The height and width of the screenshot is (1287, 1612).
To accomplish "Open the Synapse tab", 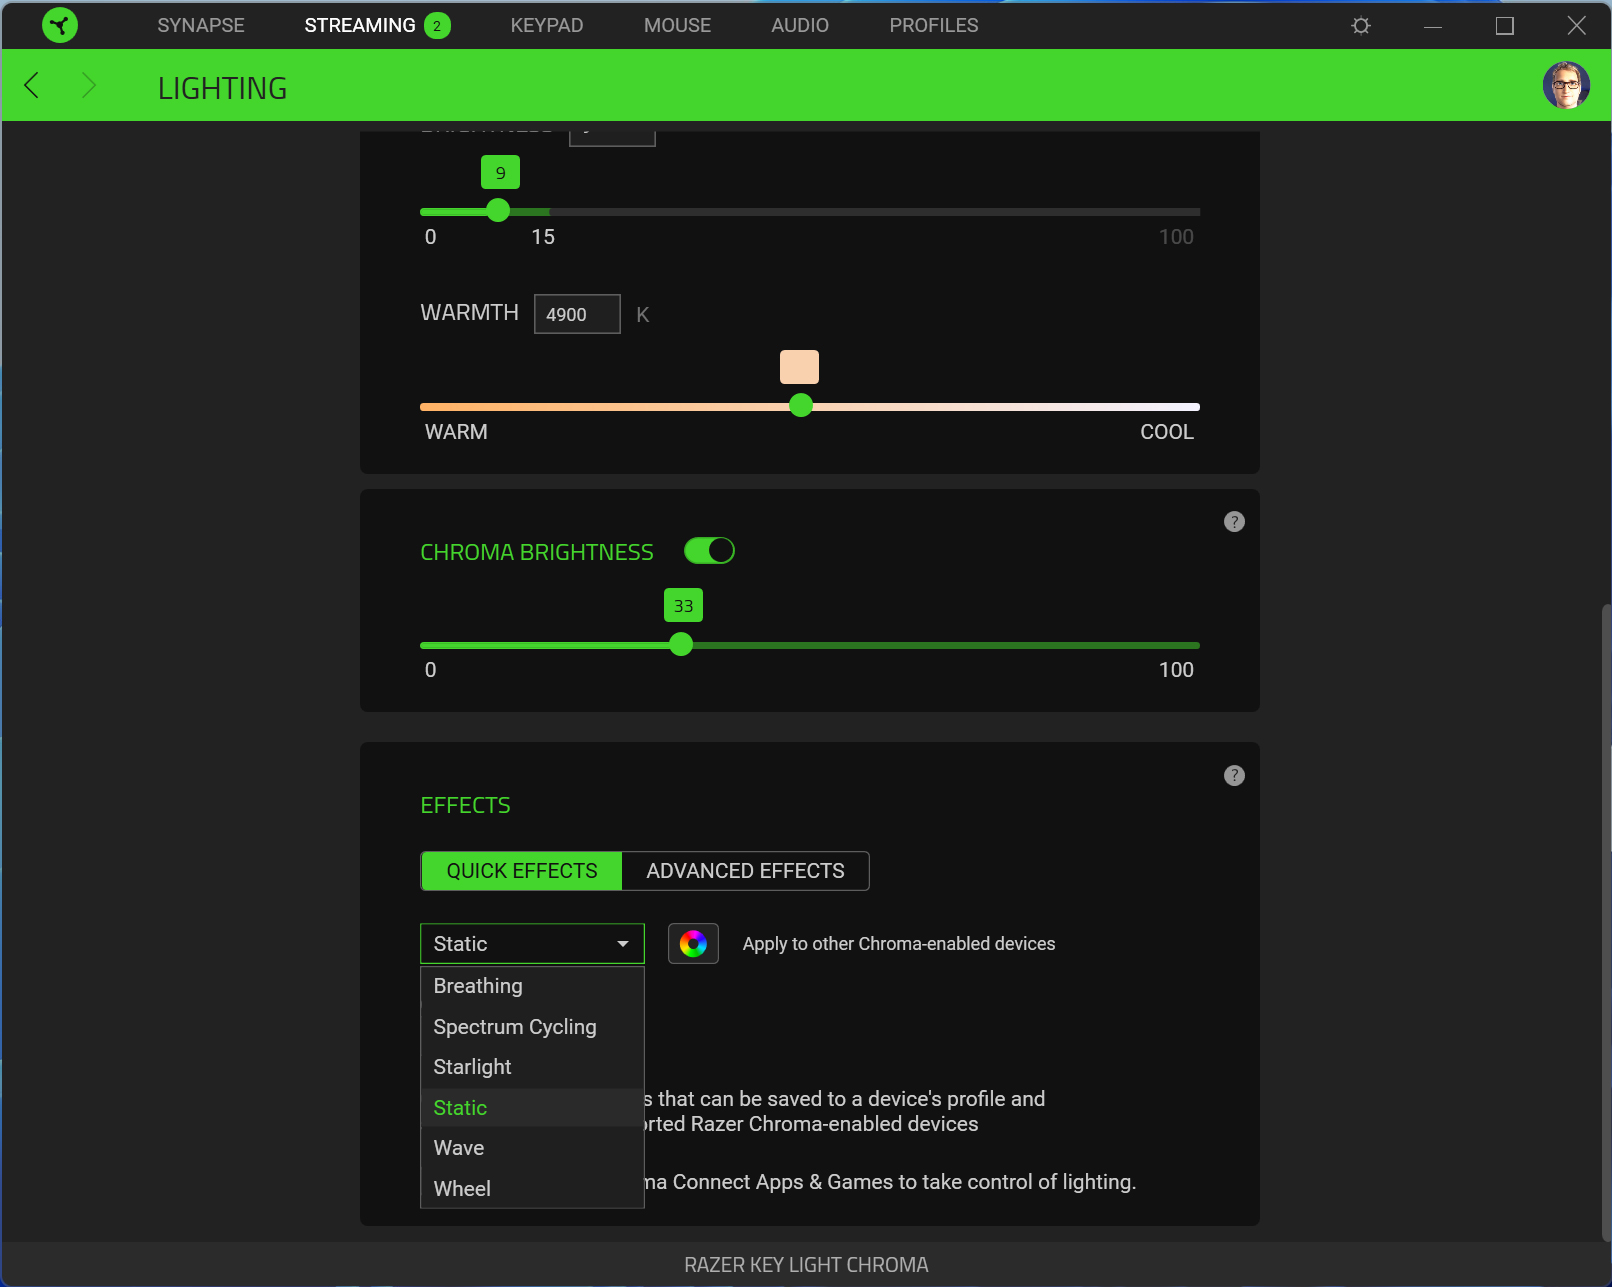I will pos(201,26).
